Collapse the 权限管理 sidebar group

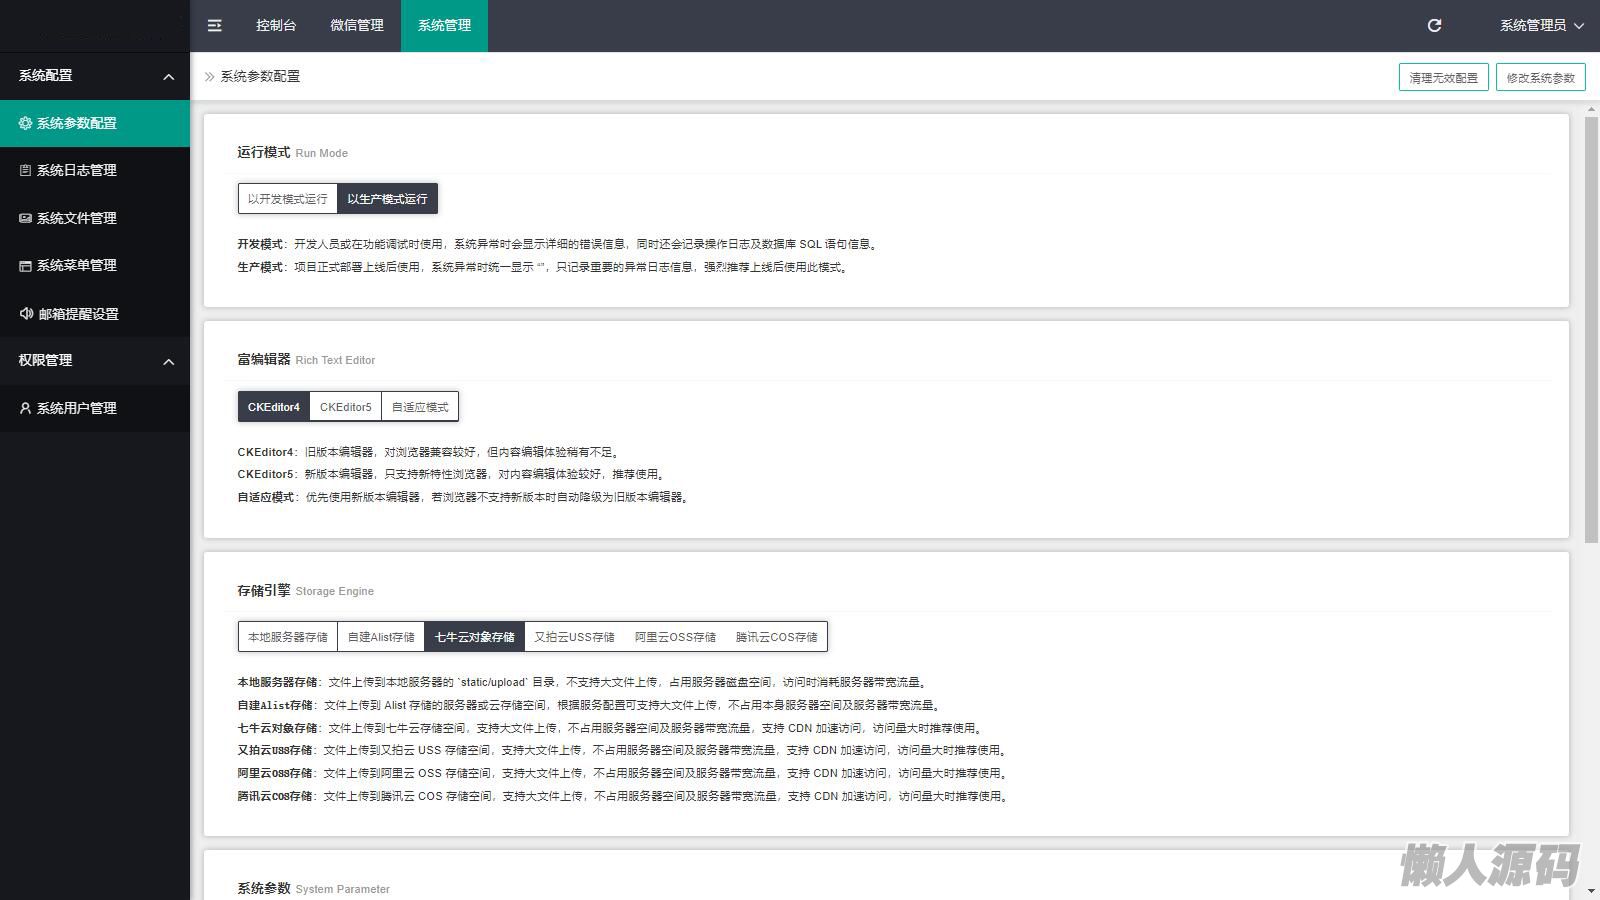[168, 361]
